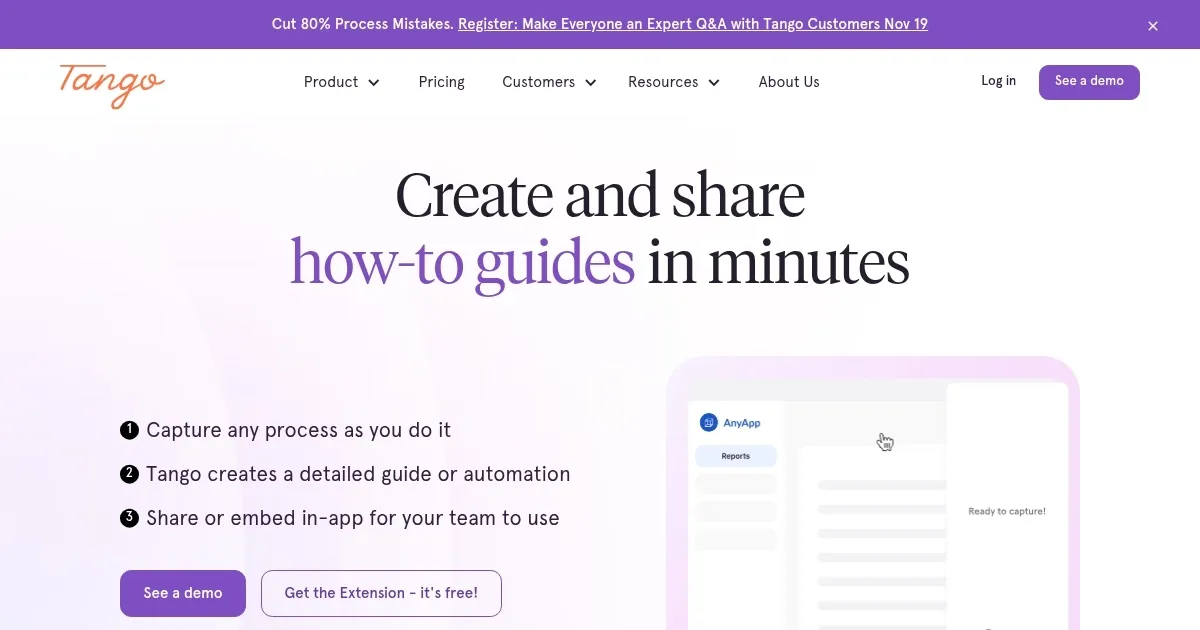Click See a demo in header

tap(1089, 82)
